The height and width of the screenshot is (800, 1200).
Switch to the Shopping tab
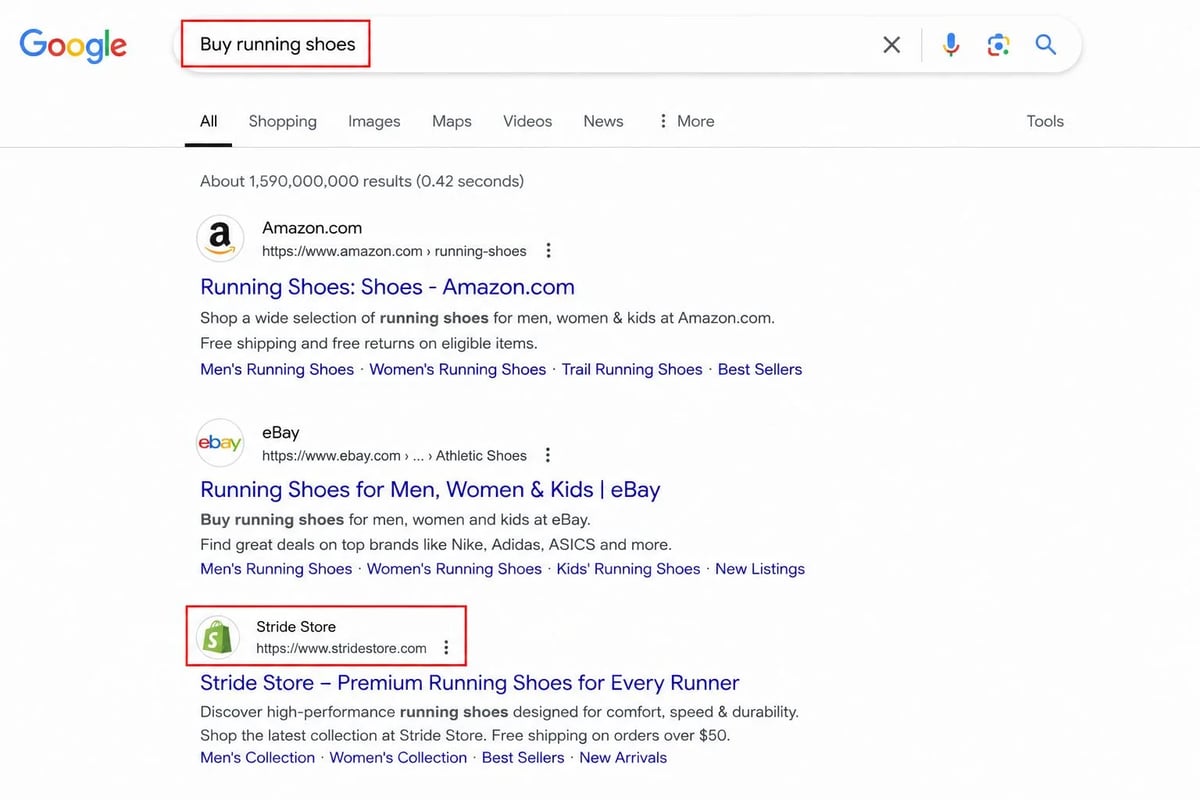(282, 121)
